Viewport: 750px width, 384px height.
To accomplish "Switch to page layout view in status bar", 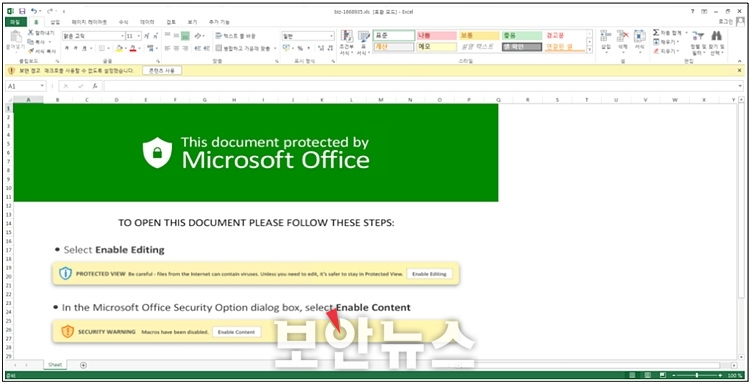I will (x=647, y=375).
